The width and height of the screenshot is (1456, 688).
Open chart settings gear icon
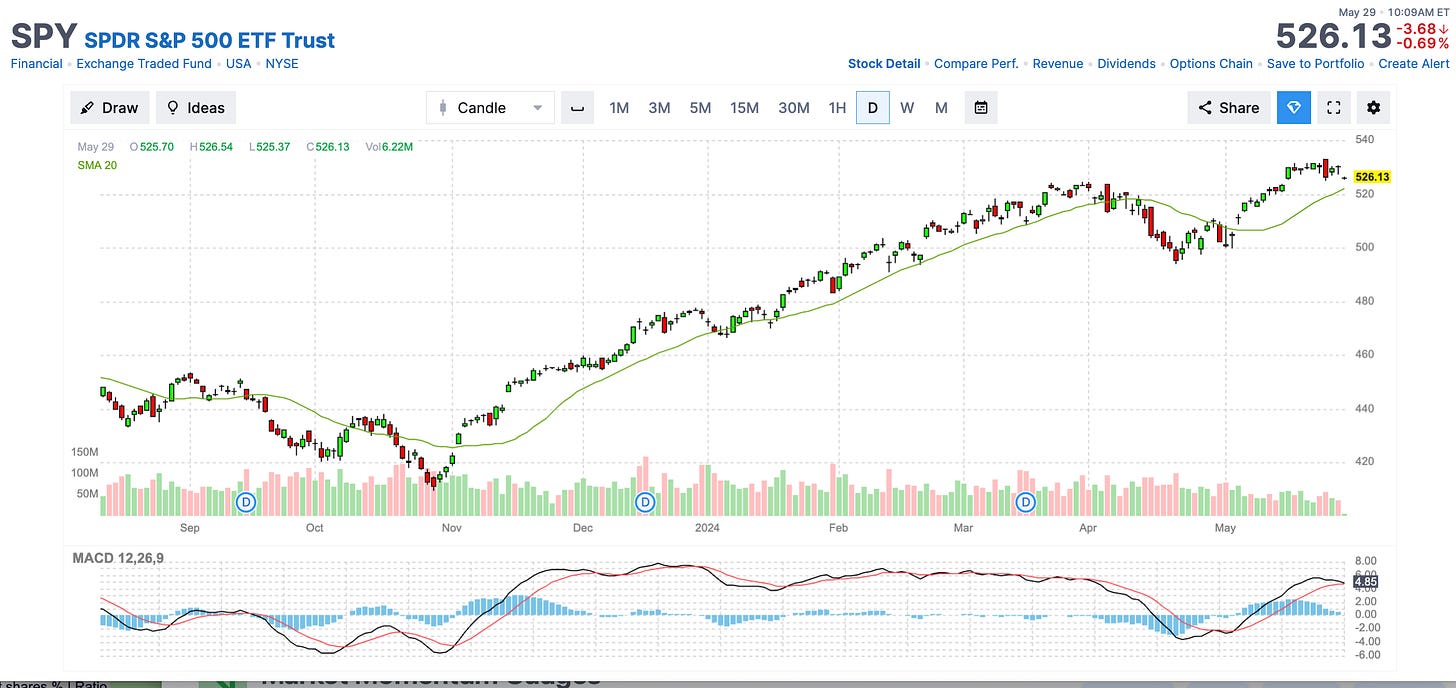click(1373, 108)
